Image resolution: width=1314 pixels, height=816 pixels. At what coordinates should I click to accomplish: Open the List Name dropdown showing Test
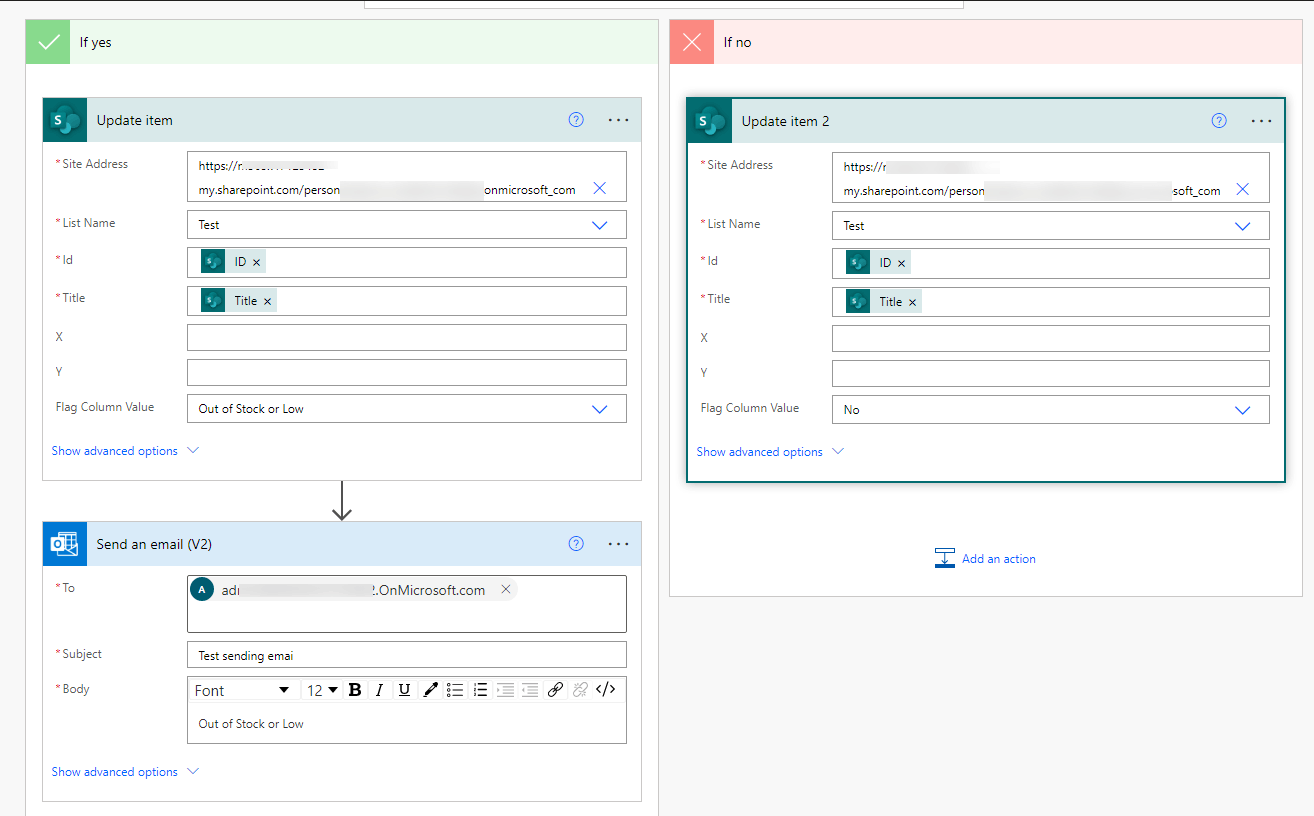[x=599, y=225]
